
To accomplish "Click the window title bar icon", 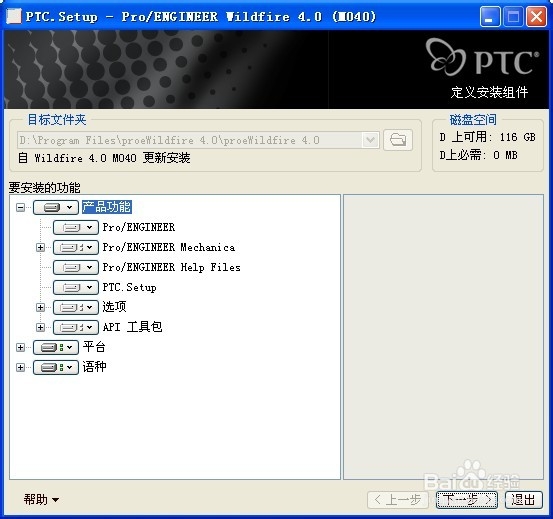I will (13, 16).
